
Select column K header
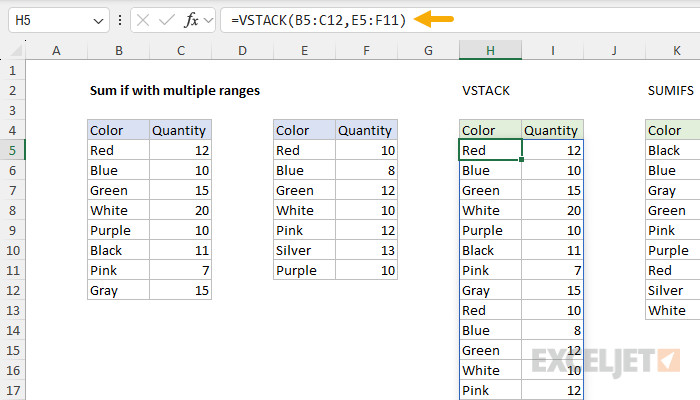coord(673,50)
